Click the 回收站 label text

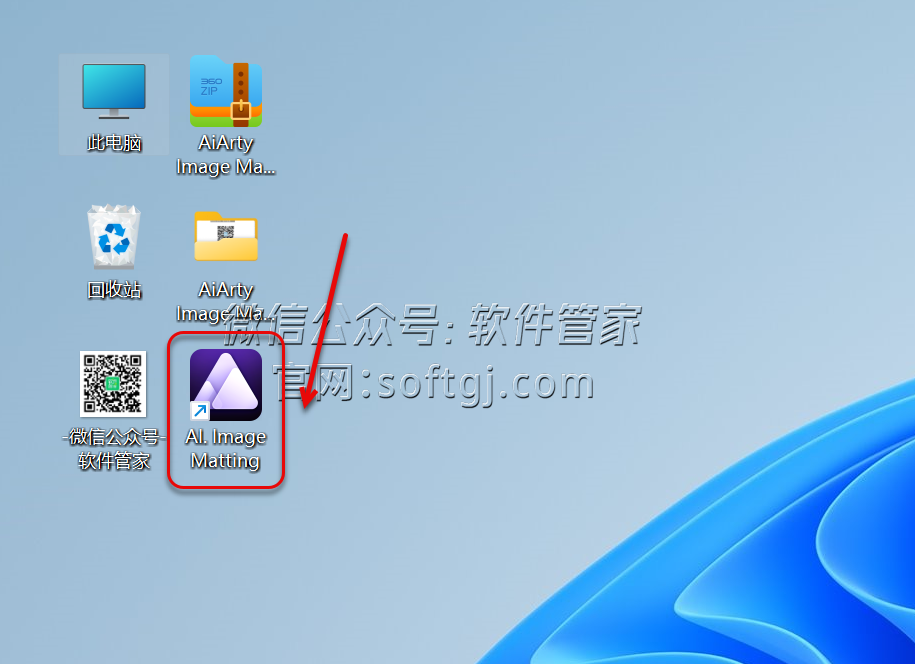(x=114, y=290)
